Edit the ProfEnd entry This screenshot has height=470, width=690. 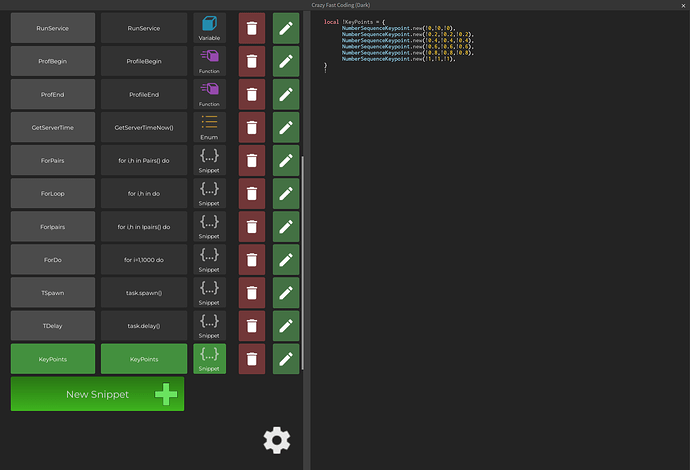coord(286,94)
